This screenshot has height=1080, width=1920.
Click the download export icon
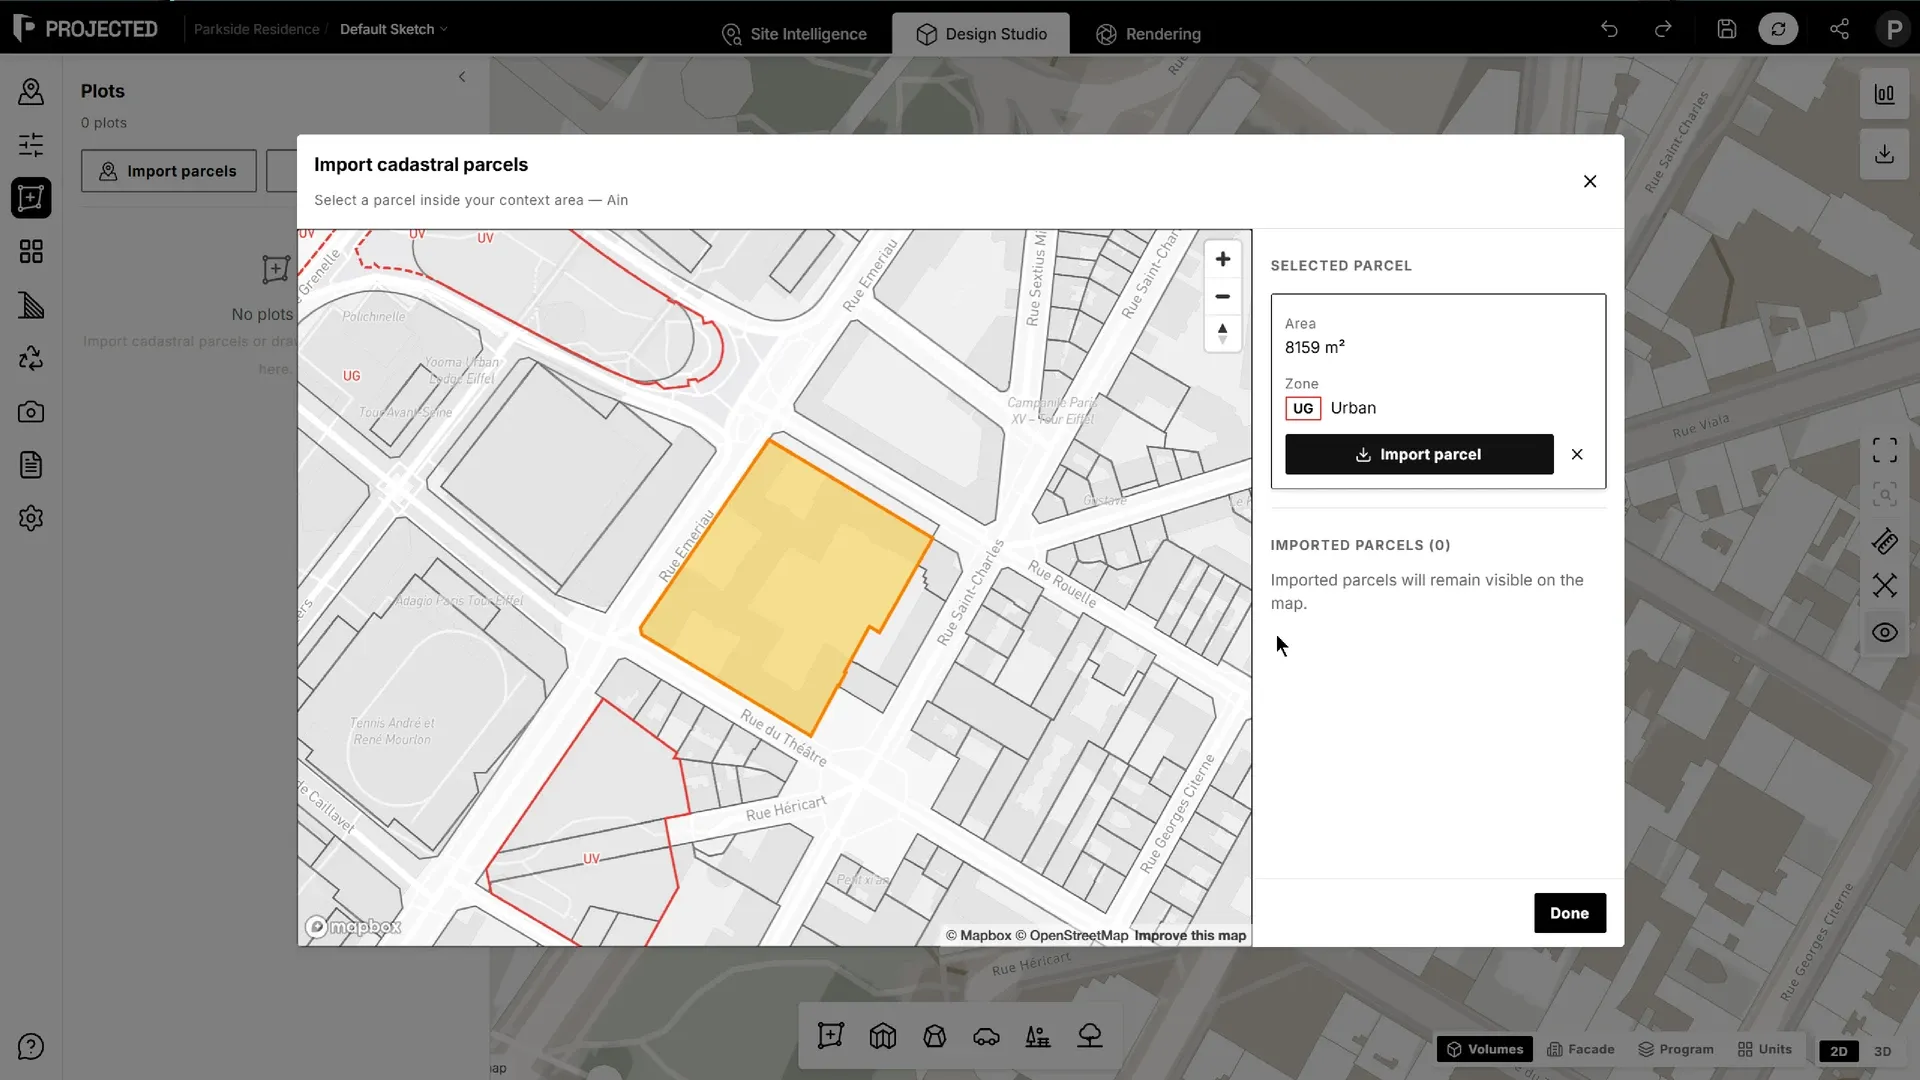(1885, 154)
